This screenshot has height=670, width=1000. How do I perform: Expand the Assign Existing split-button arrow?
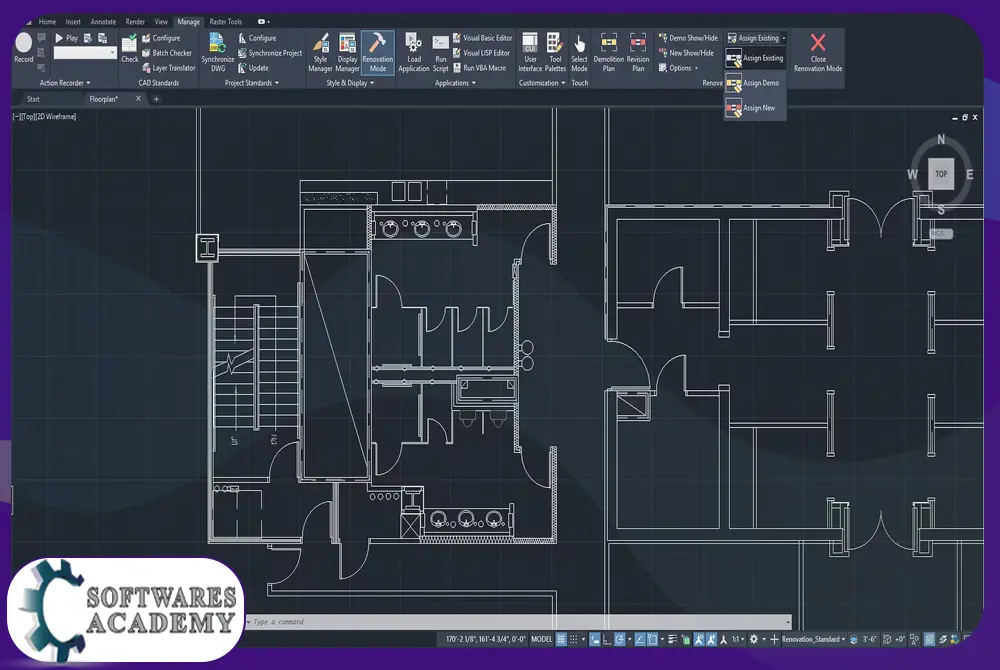point(784,38)
